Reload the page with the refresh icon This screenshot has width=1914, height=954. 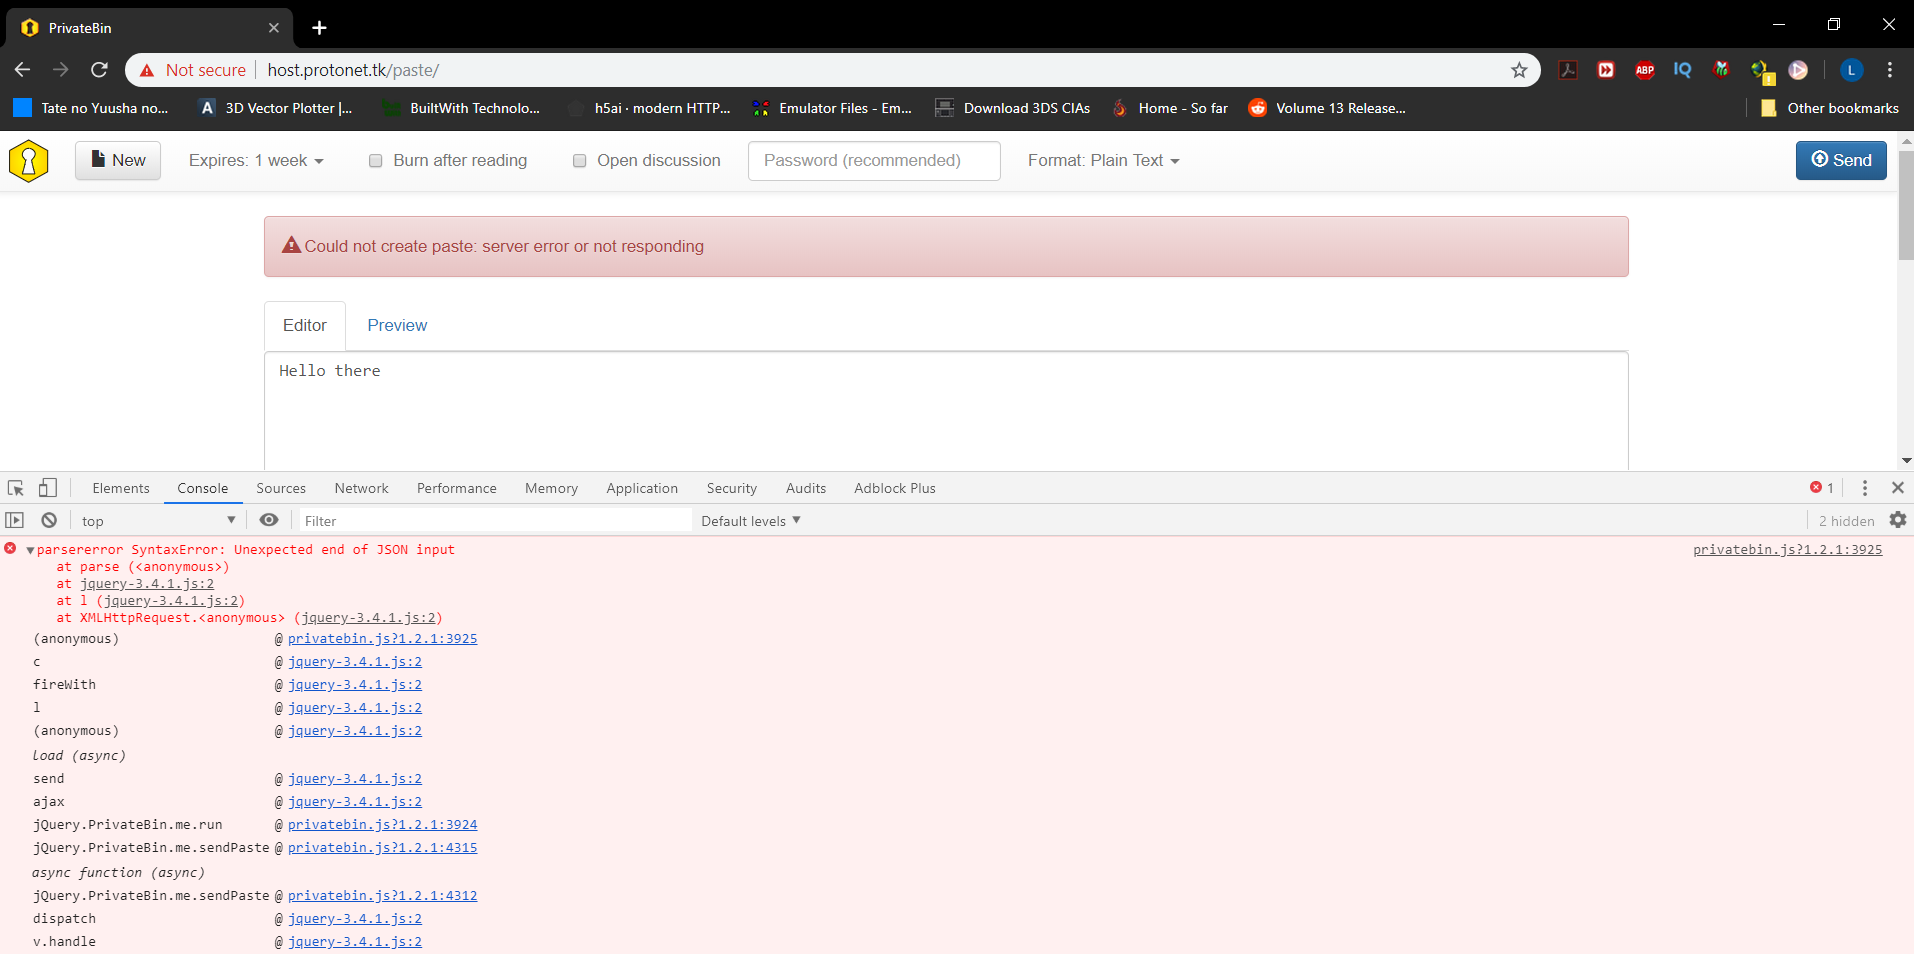(98, 69)
